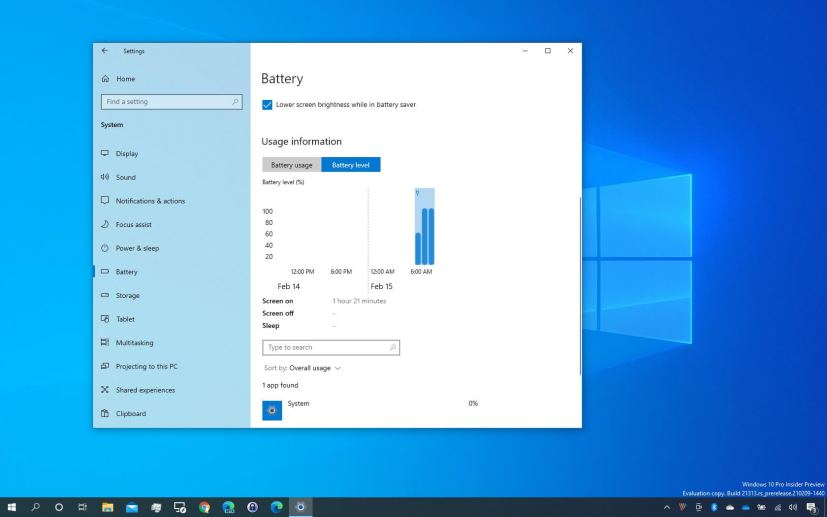Click the 'Feb 15' date label on chart
This screenshot has width=827, height=517.
381,286
